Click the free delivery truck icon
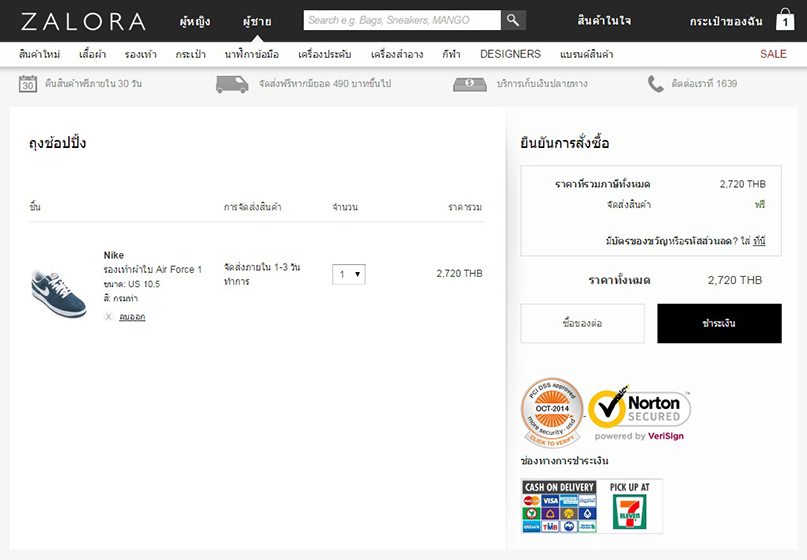The image size is (807, 560). [x=232, y=84]
